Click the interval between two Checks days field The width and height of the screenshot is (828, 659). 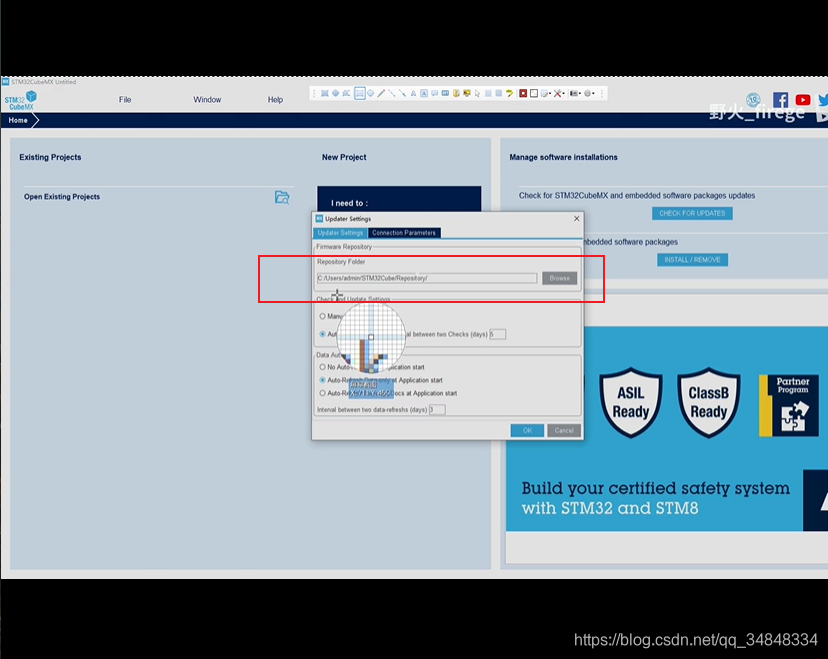(497, 334)
